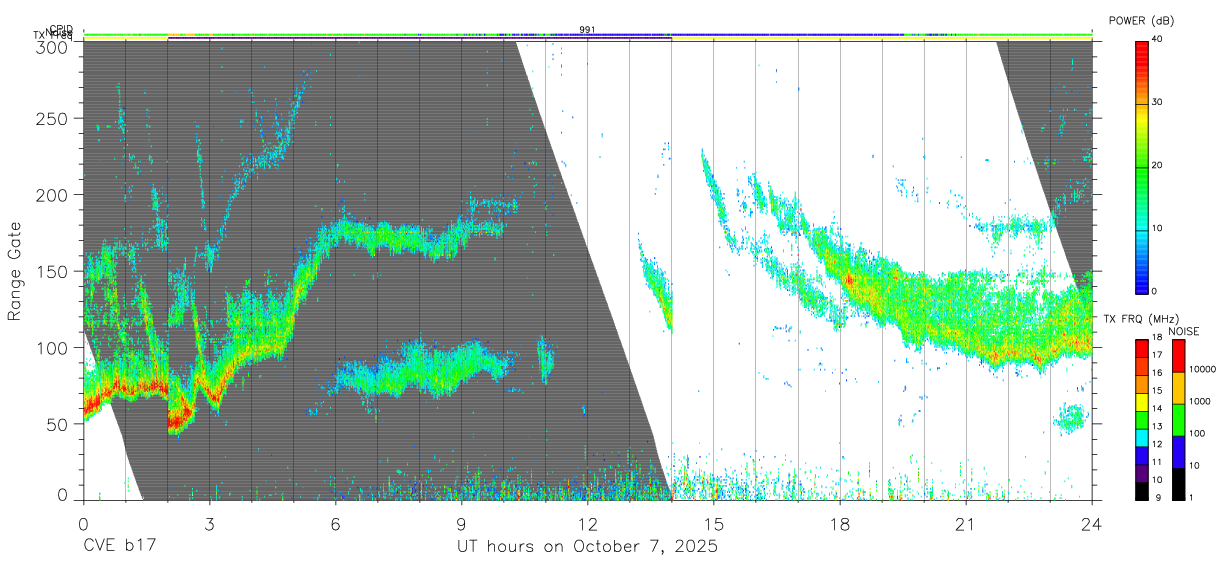Click the Range Gate y-axis label
Screen dimensions: 1228x567
click(x=15, y=271)
